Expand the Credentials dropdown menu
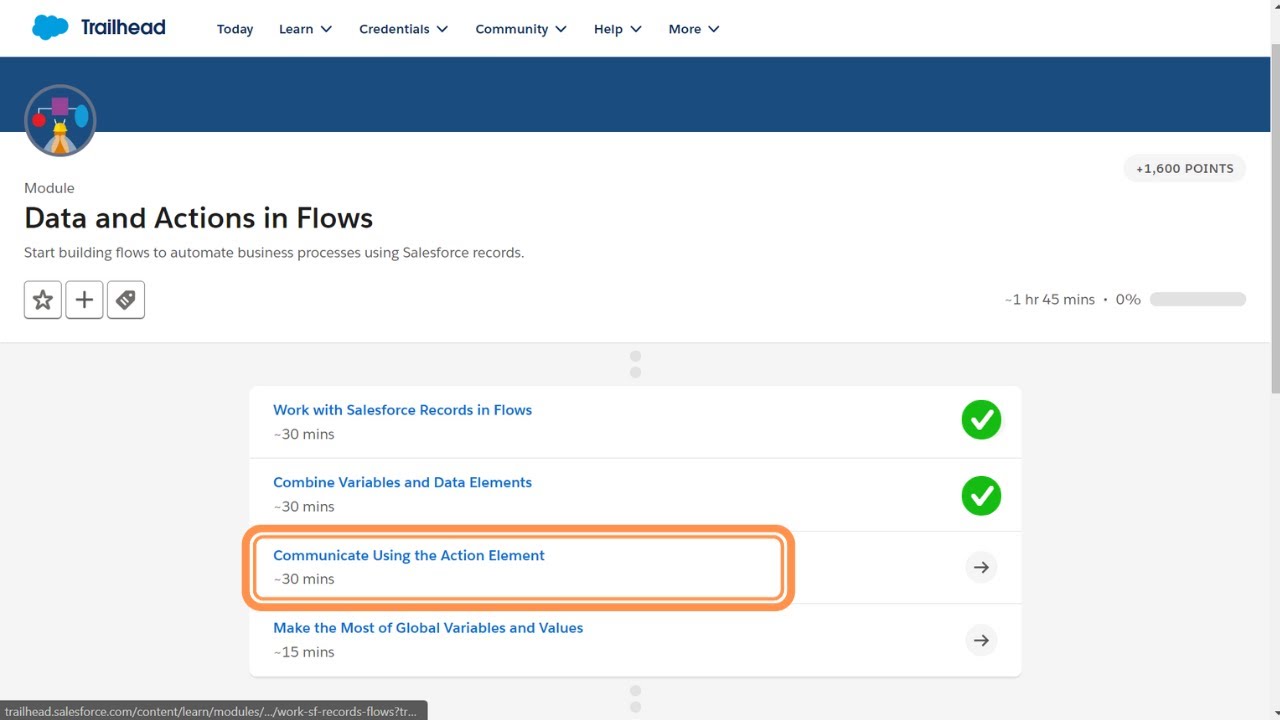Image resolution: width=1280 pixels, height=720 pixels. coord(403,29)
